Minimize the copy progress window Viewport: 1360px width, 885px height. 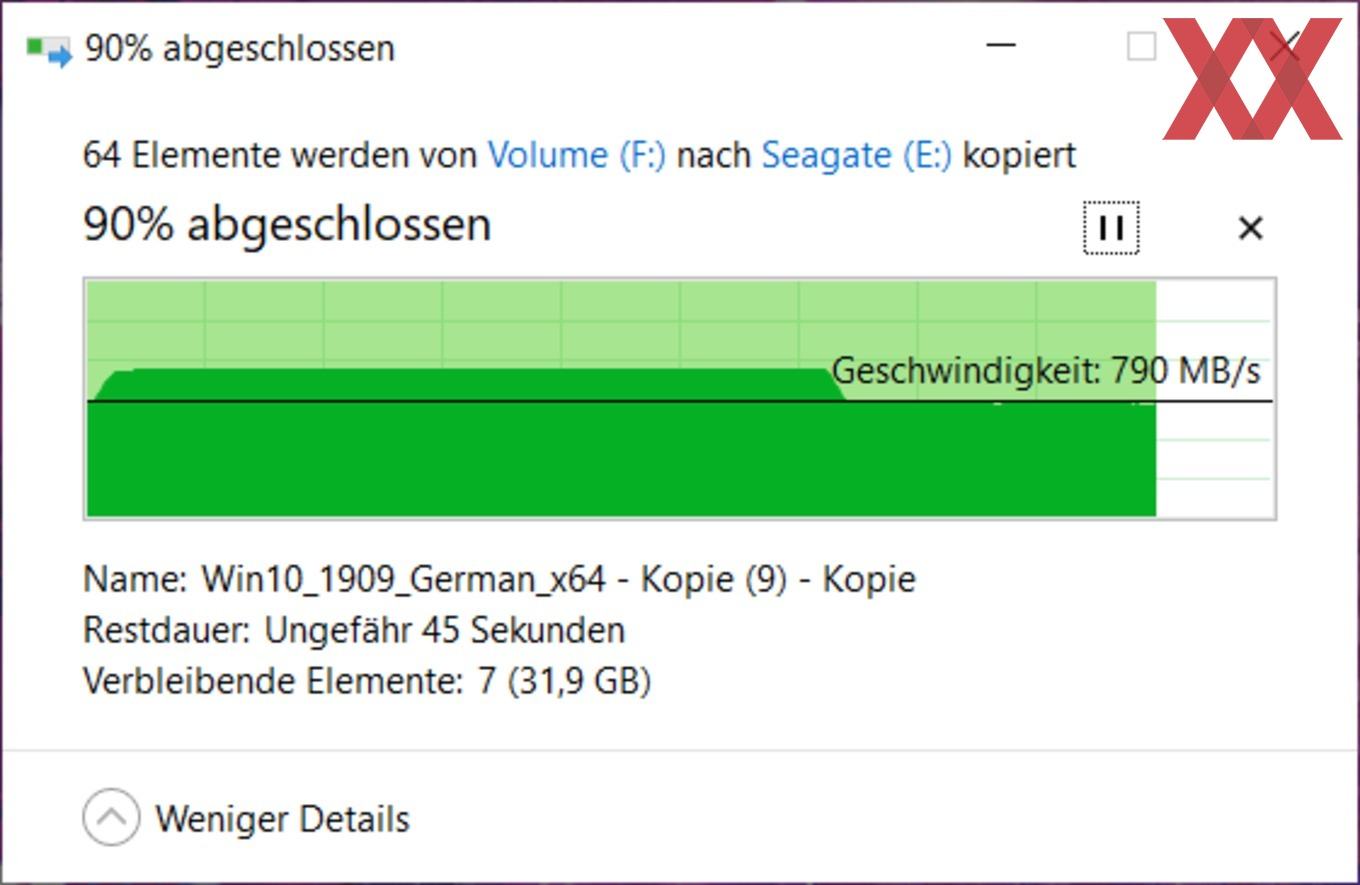click(x=1001, y=45)
